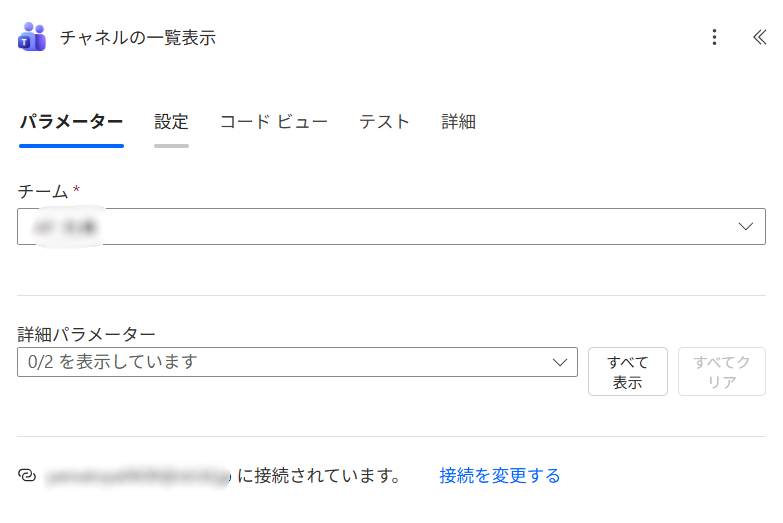The image size is (783, 523).
Task: Click the チーム field label
Action: tap(43, 191)
